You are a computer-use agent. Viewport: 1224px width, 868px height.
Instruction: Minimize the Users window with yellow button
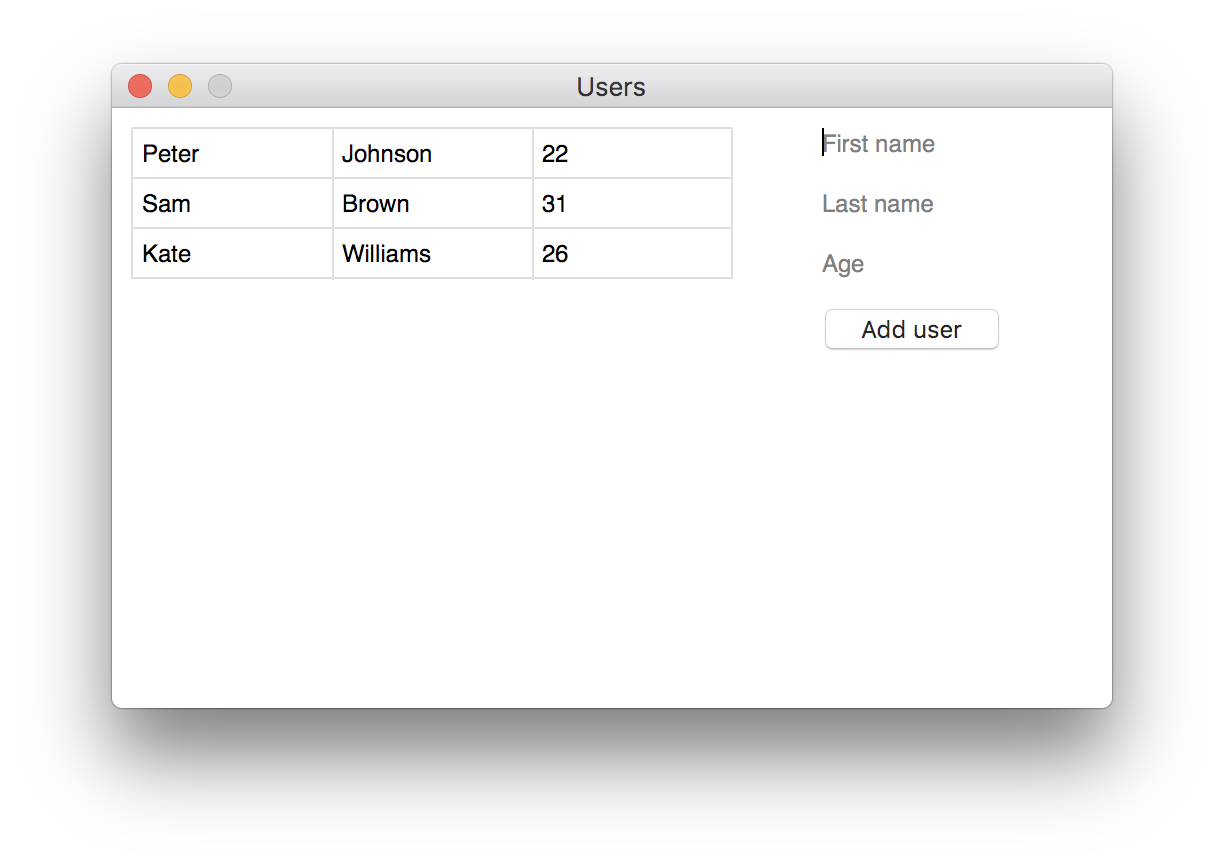(x=180, y=87)
